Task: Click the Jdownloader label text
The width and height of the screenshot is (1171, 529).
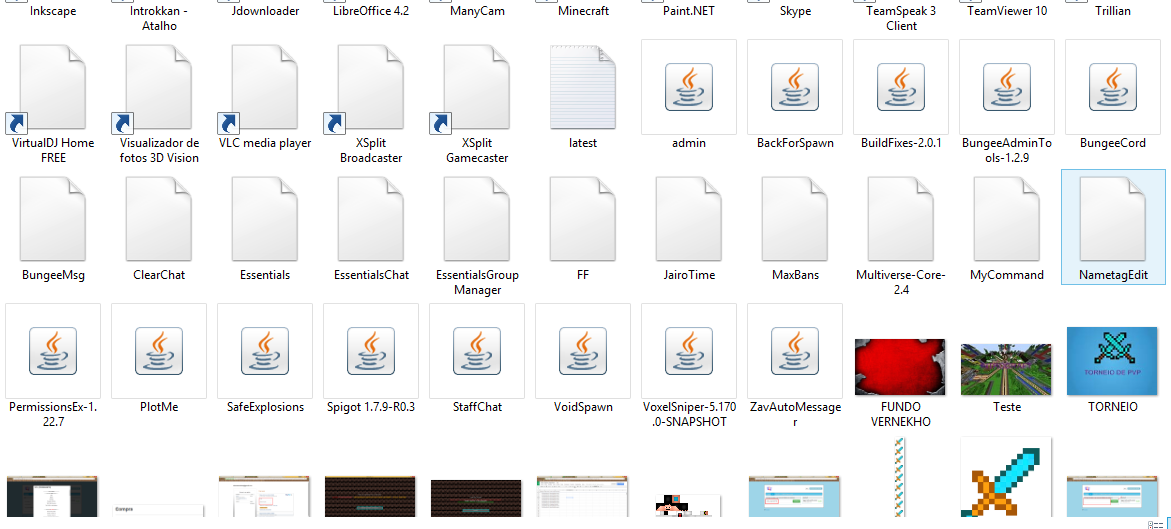Action: coord(265,11)
